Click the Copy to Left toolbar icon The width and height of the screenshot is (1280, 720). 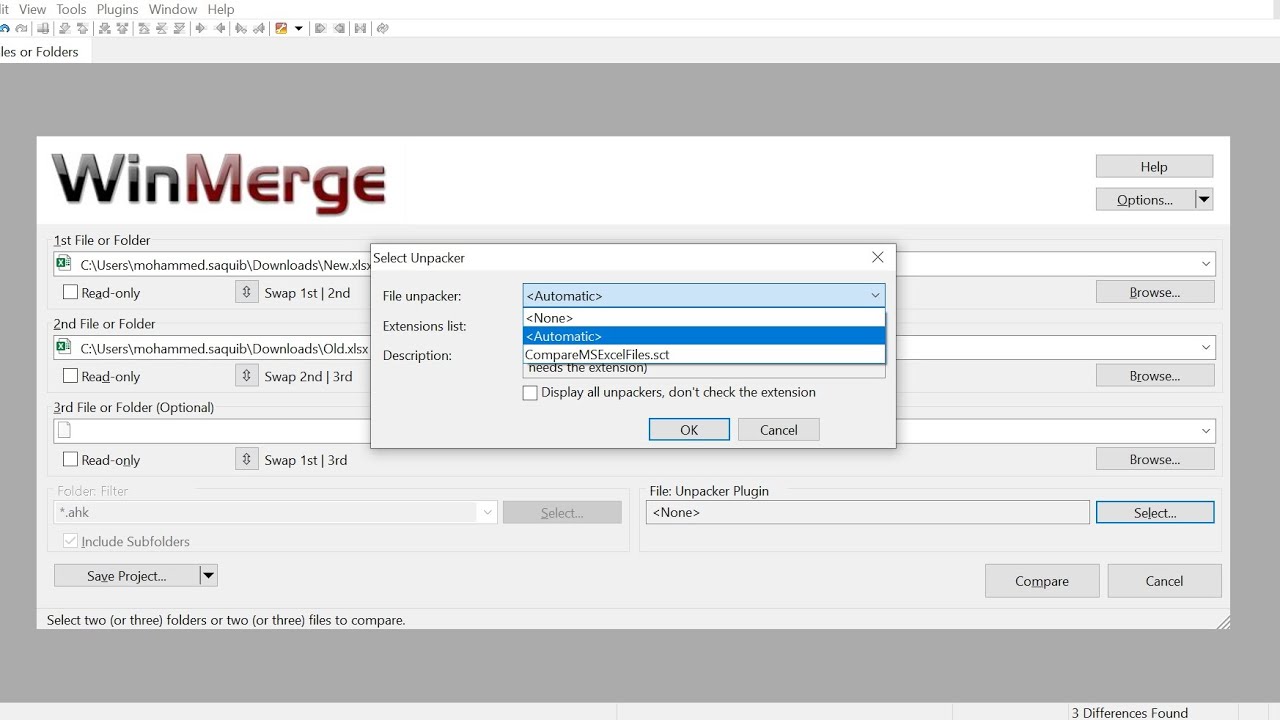[221, 28]
